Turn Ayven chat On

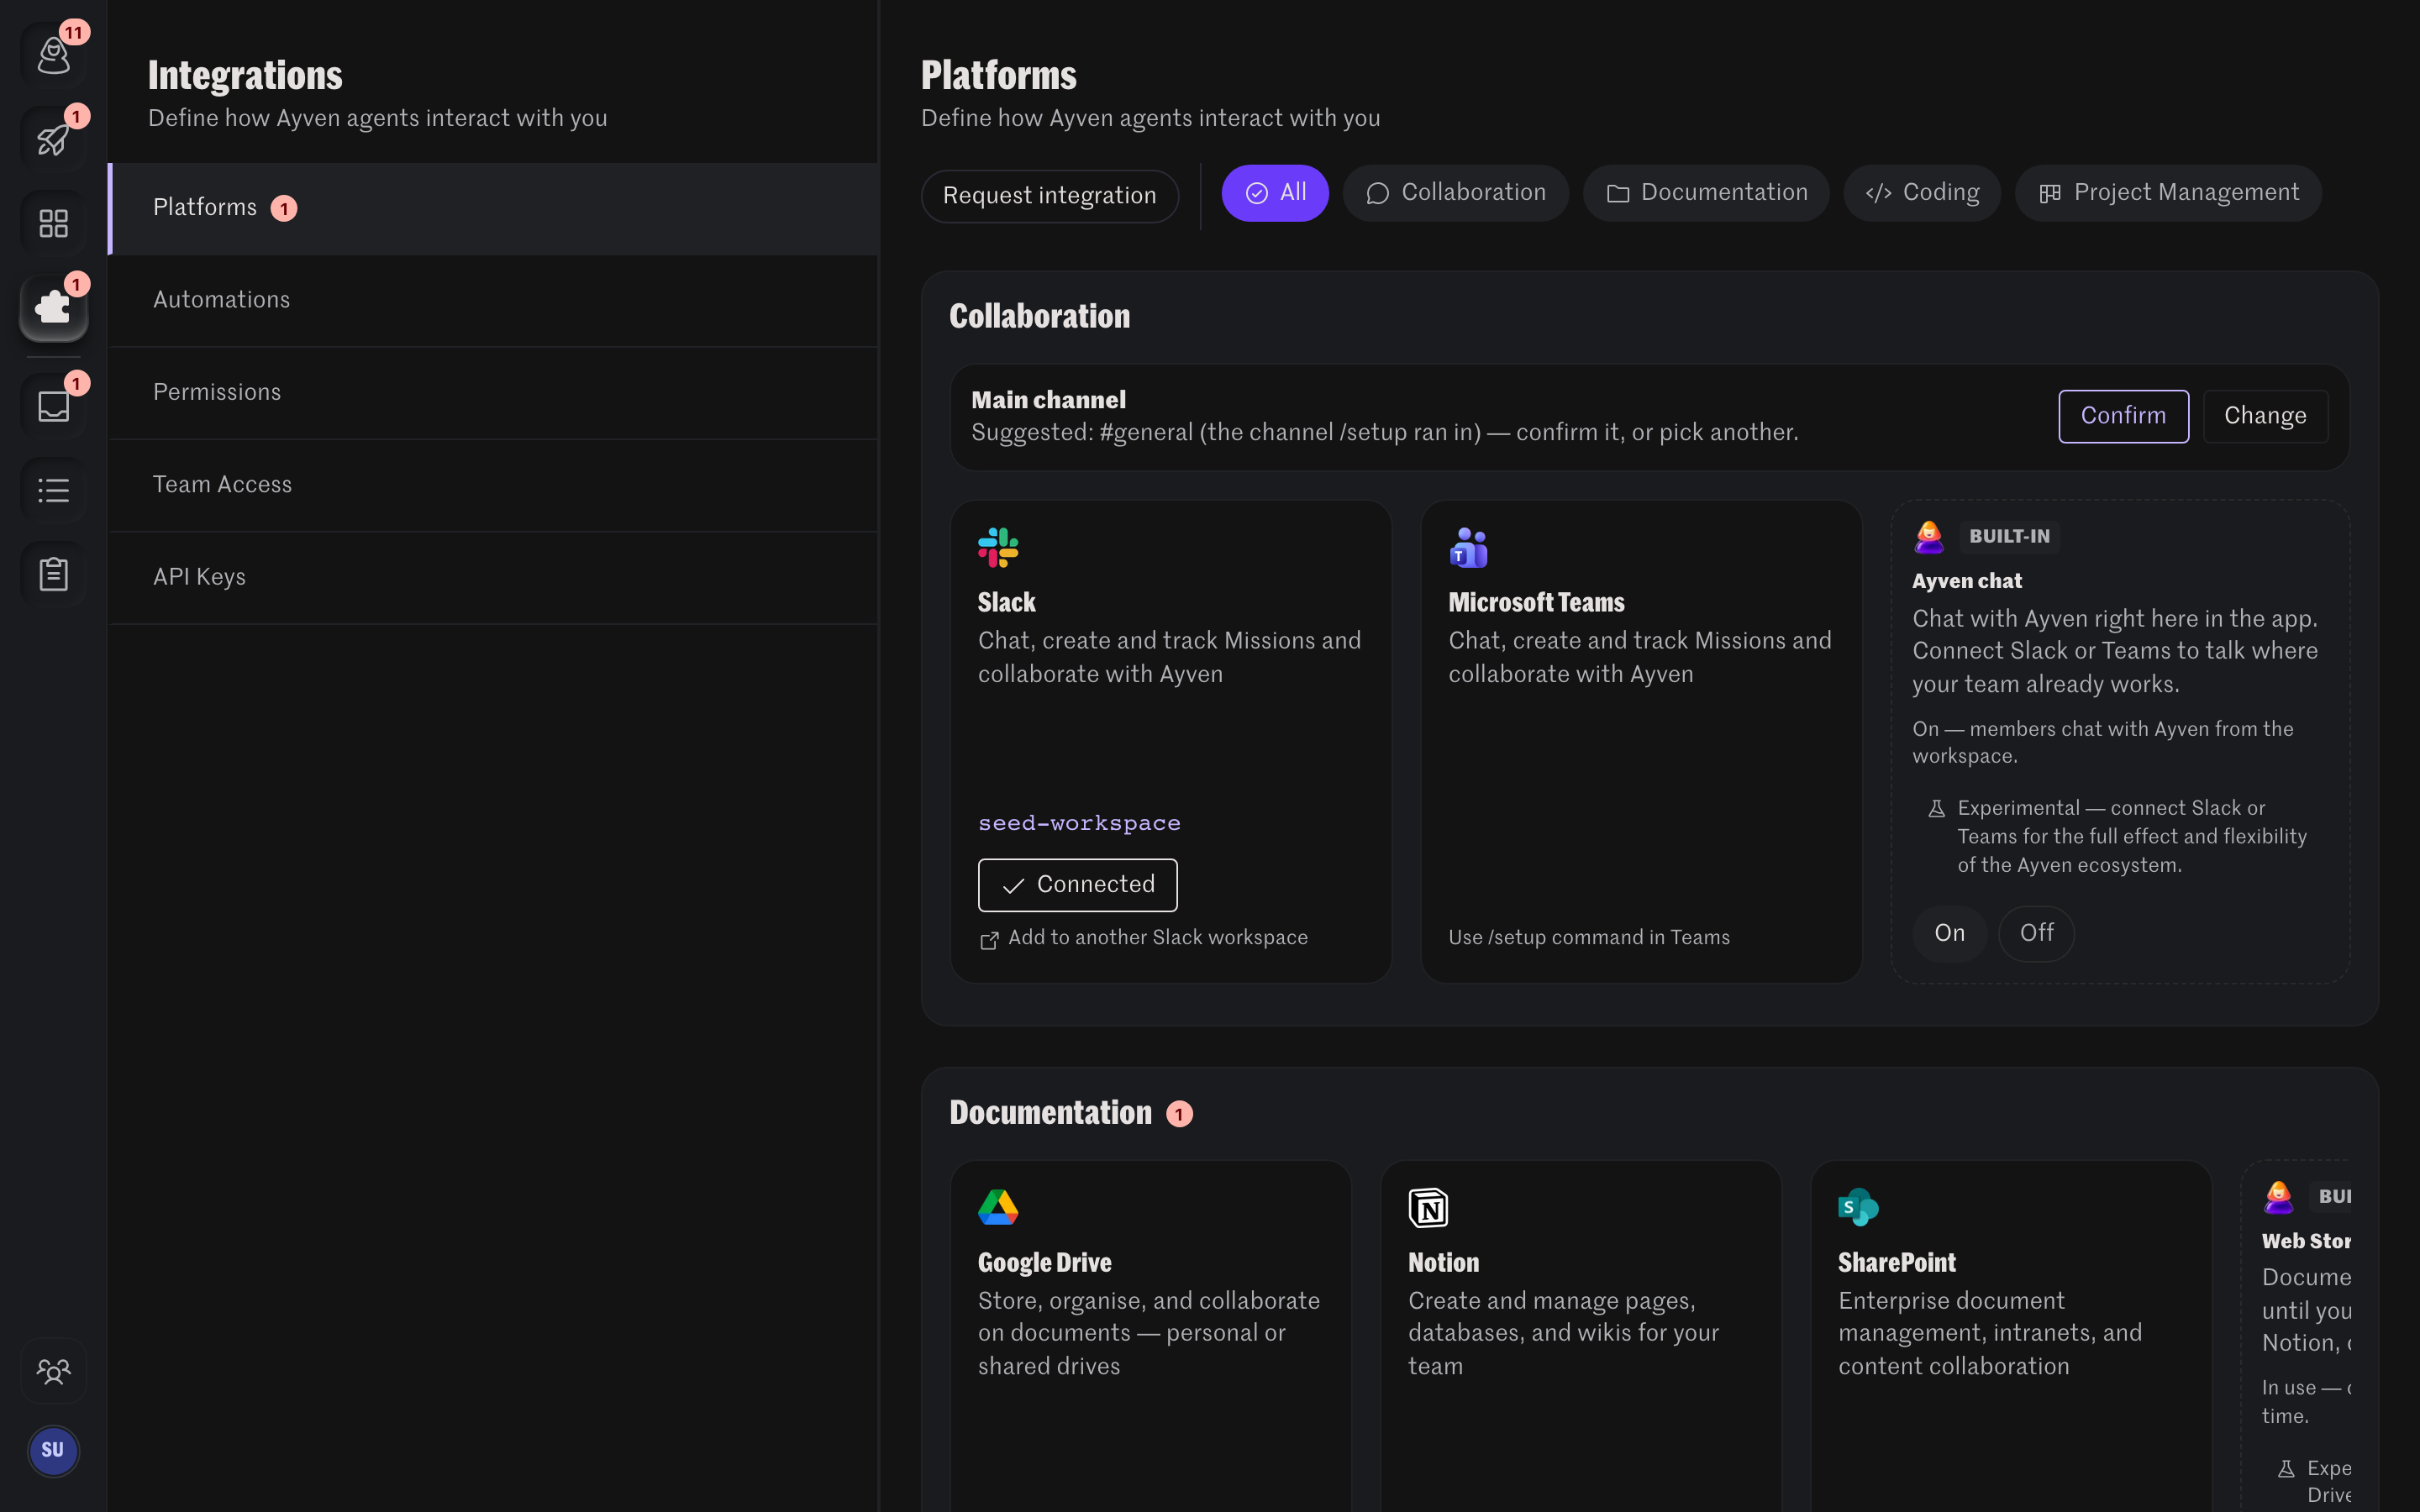[1949, 933]
